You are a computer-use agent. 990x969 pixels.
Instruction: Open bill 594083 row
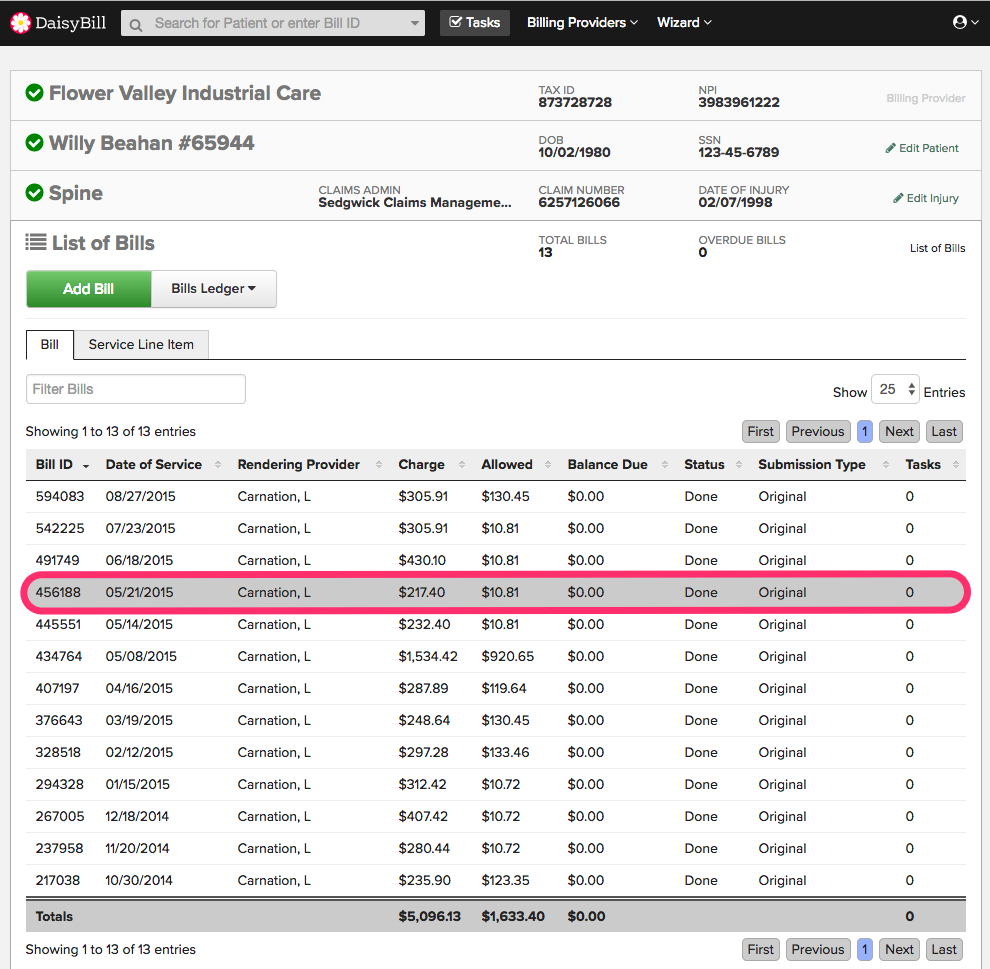496,497
